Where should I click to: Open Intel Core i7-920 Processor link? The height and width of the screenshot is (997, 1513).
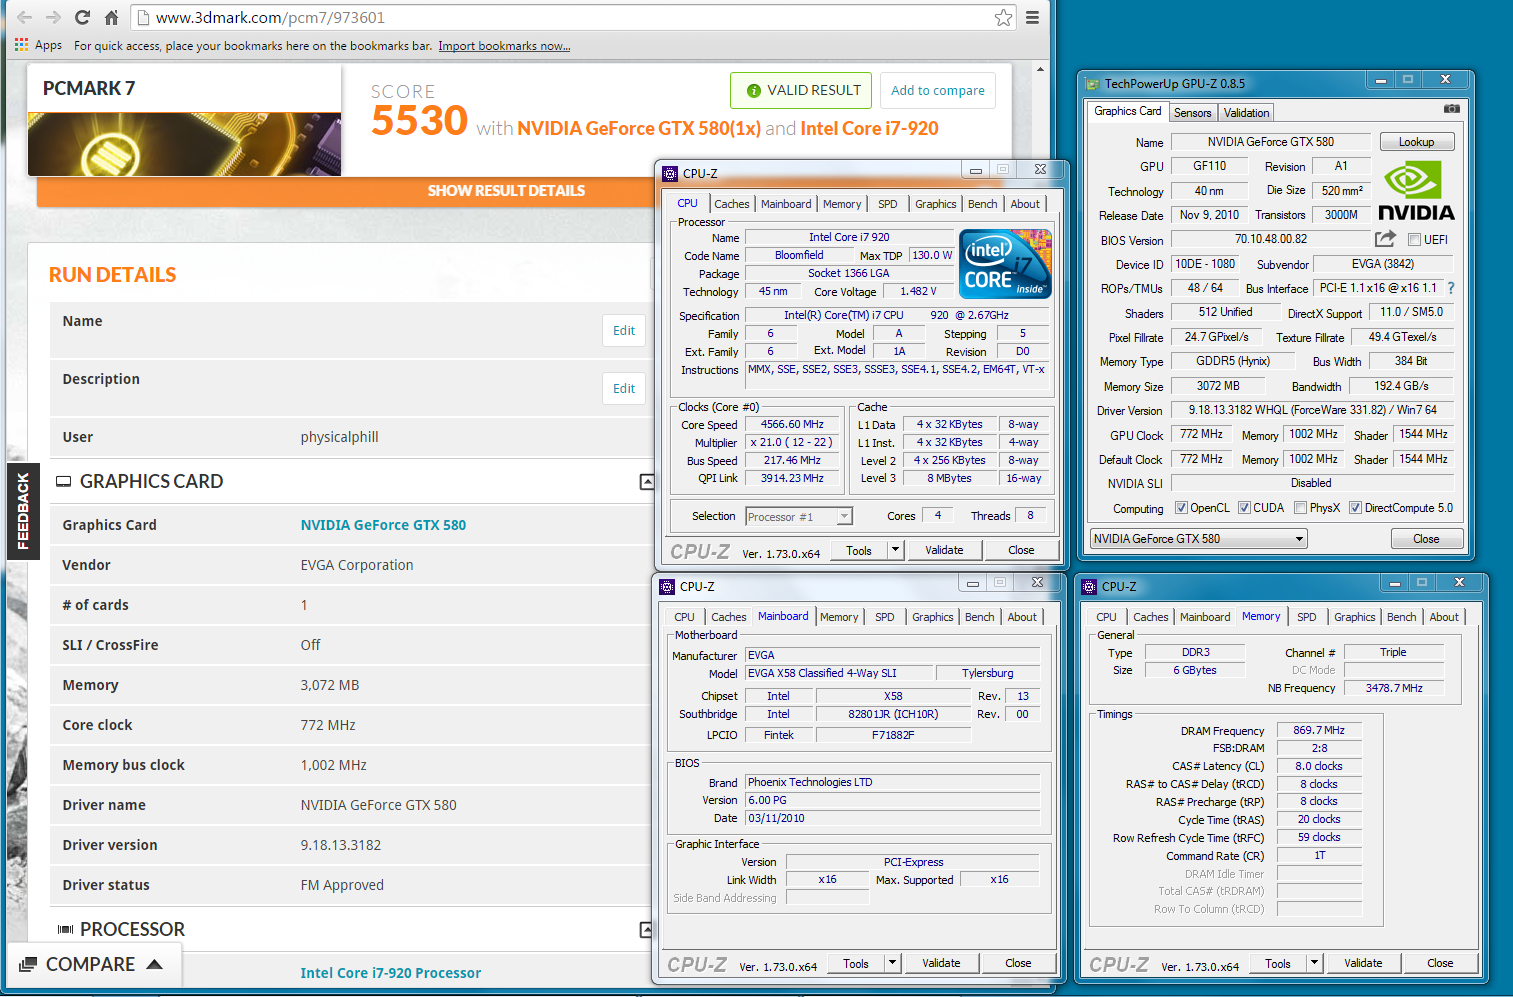tap(390, 973)
